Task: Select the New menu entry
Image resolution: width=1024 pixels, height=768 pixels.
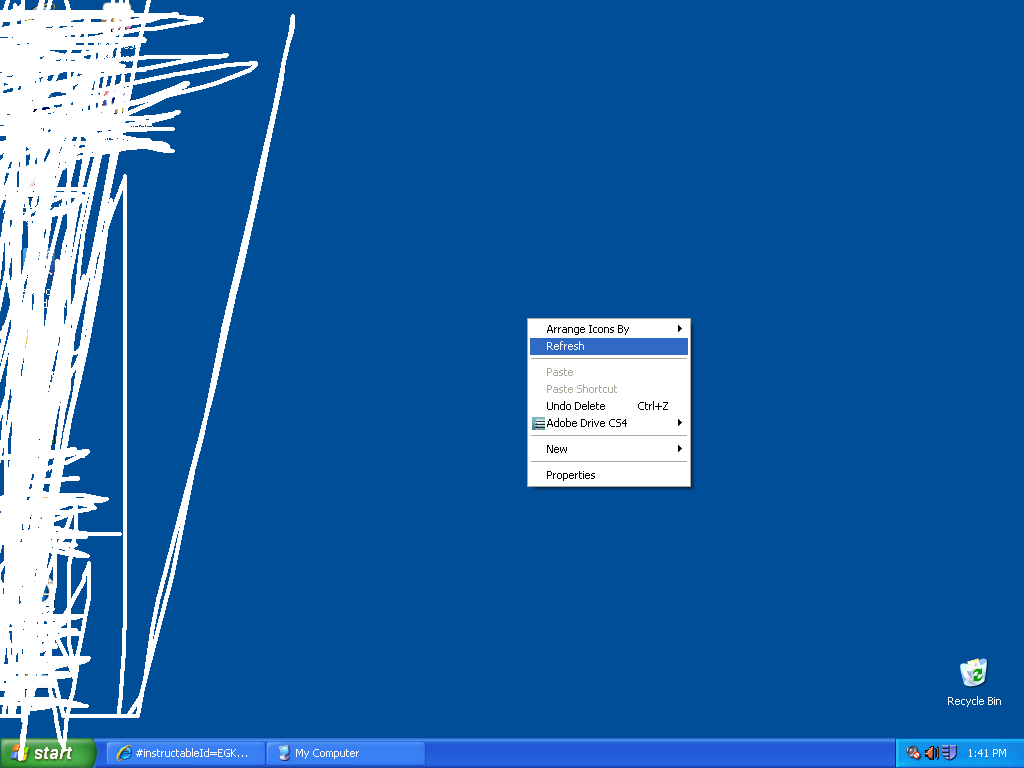Action: (557, 449)
